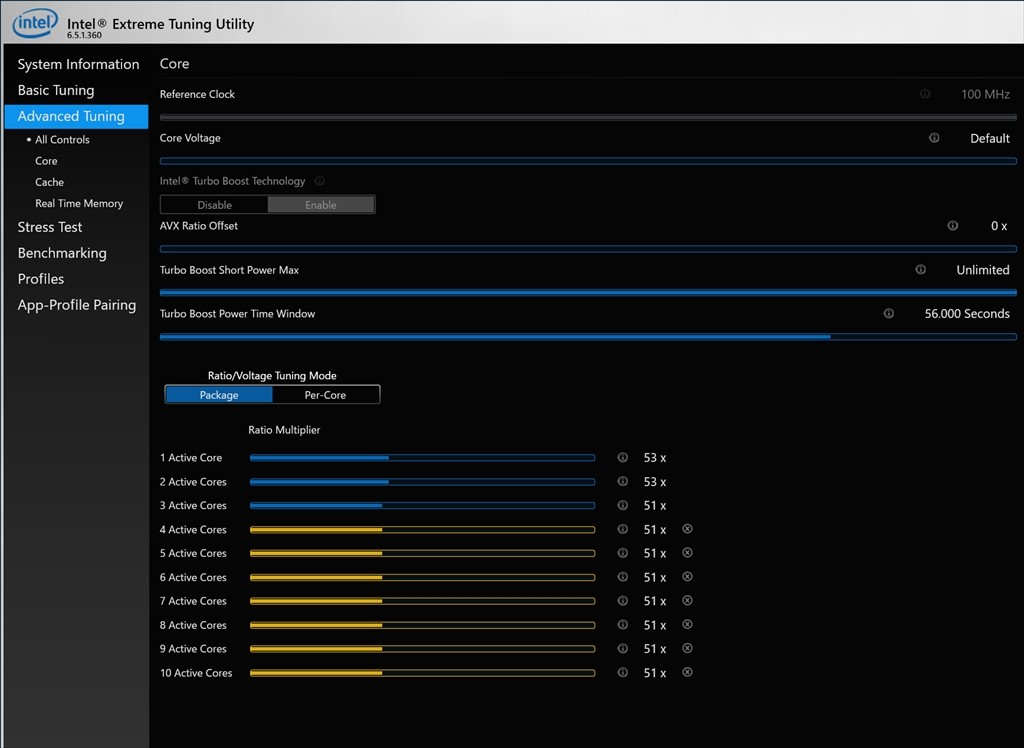Image resolution: width=1024 pixels, height=748 pixels.
Task: Switch tuning mode to Per-Core
Action: [325, 395]
